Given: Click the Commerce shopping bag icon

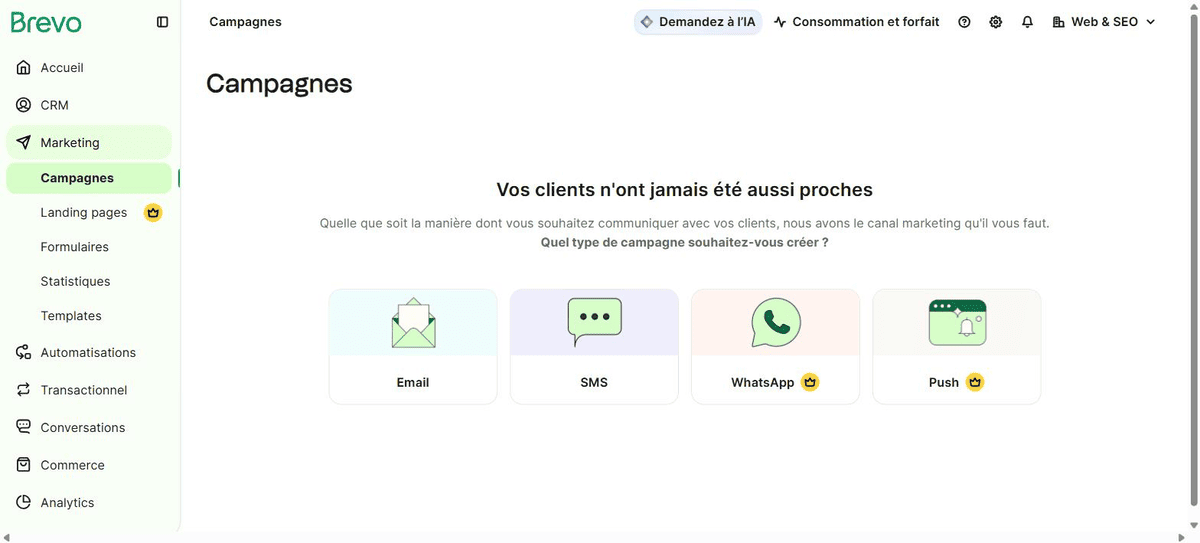Looking at the screenshot, I should click(24, 465).
